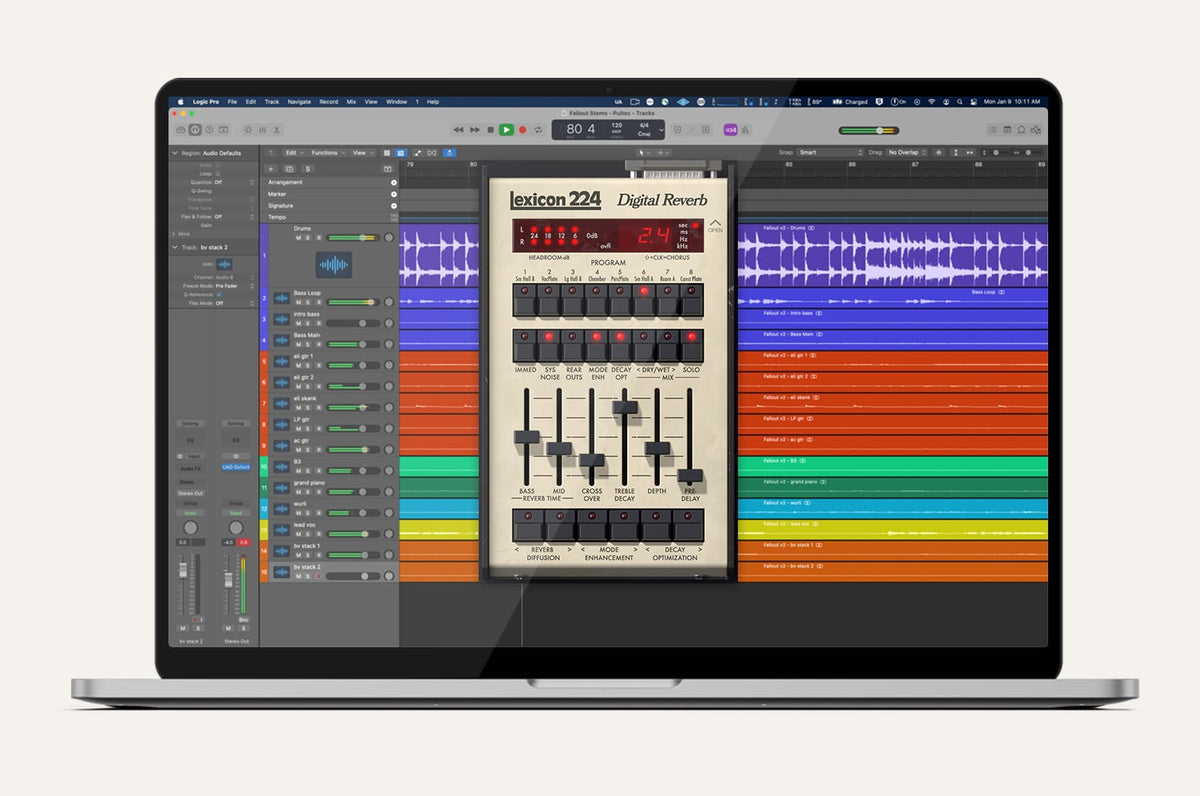Screen dimensions: 1200x796
Task: Toggle the Inspector button in the toolbar
Action: click(x=195, y=130)
